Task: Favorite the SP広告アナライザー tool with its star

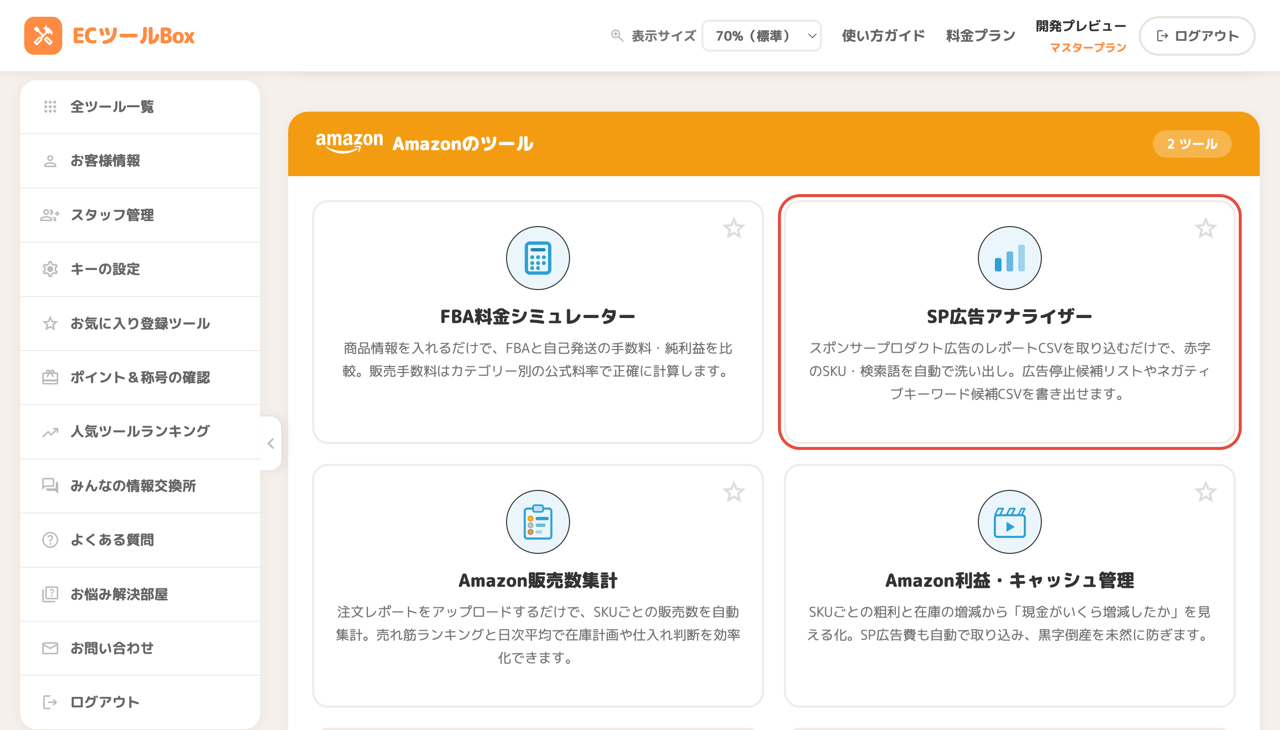Action: [x=1206, y=228]
